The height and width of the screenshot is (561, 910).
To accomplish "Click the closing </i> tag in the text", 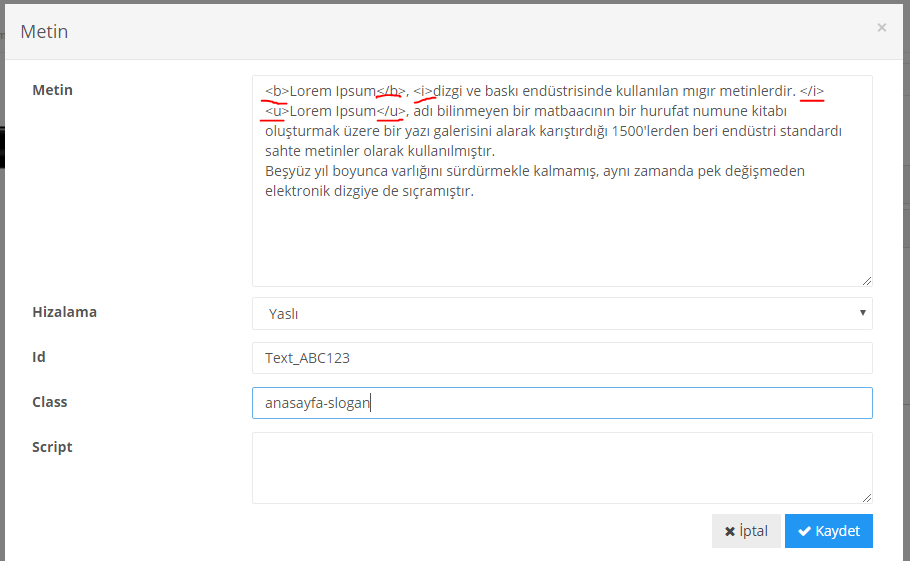I will click(812, 91).
